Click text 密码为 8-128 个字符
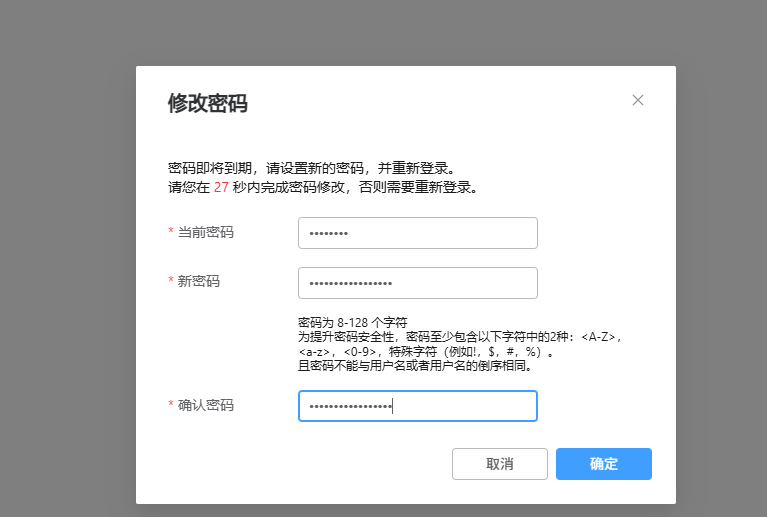Viewport: 767px width, 517px height. coord(352,323)
